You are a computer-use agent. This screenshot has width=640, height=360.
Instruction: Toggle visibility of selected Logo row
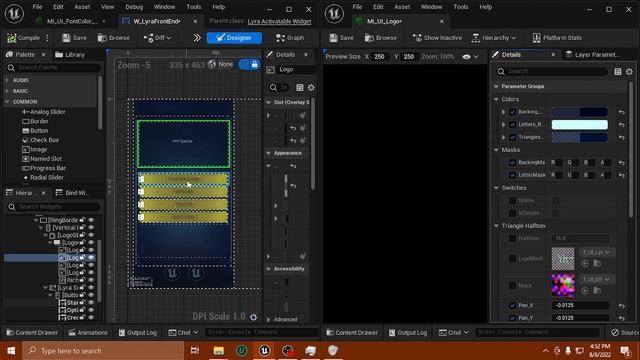point(91,258)
